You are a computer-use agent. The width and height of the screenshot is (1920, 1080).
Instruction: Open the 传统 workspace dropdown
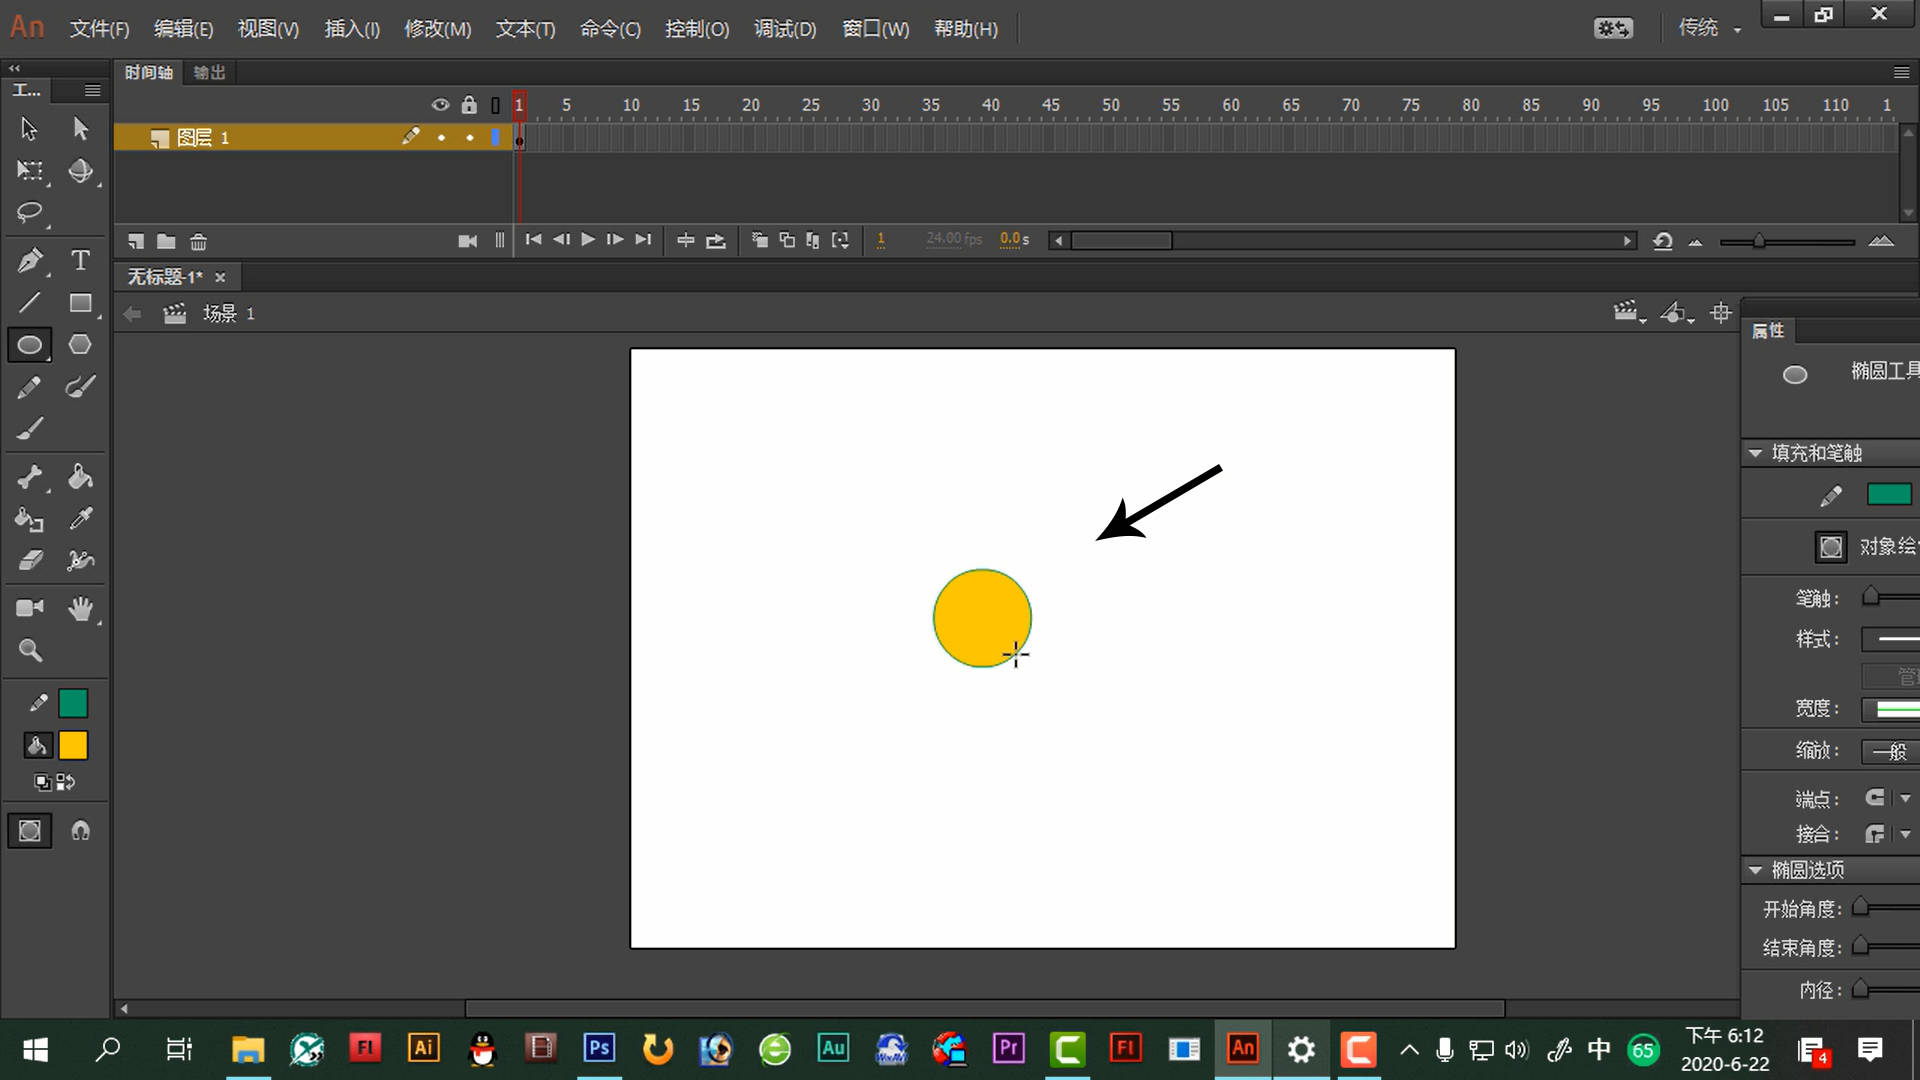click(1710, 28)
